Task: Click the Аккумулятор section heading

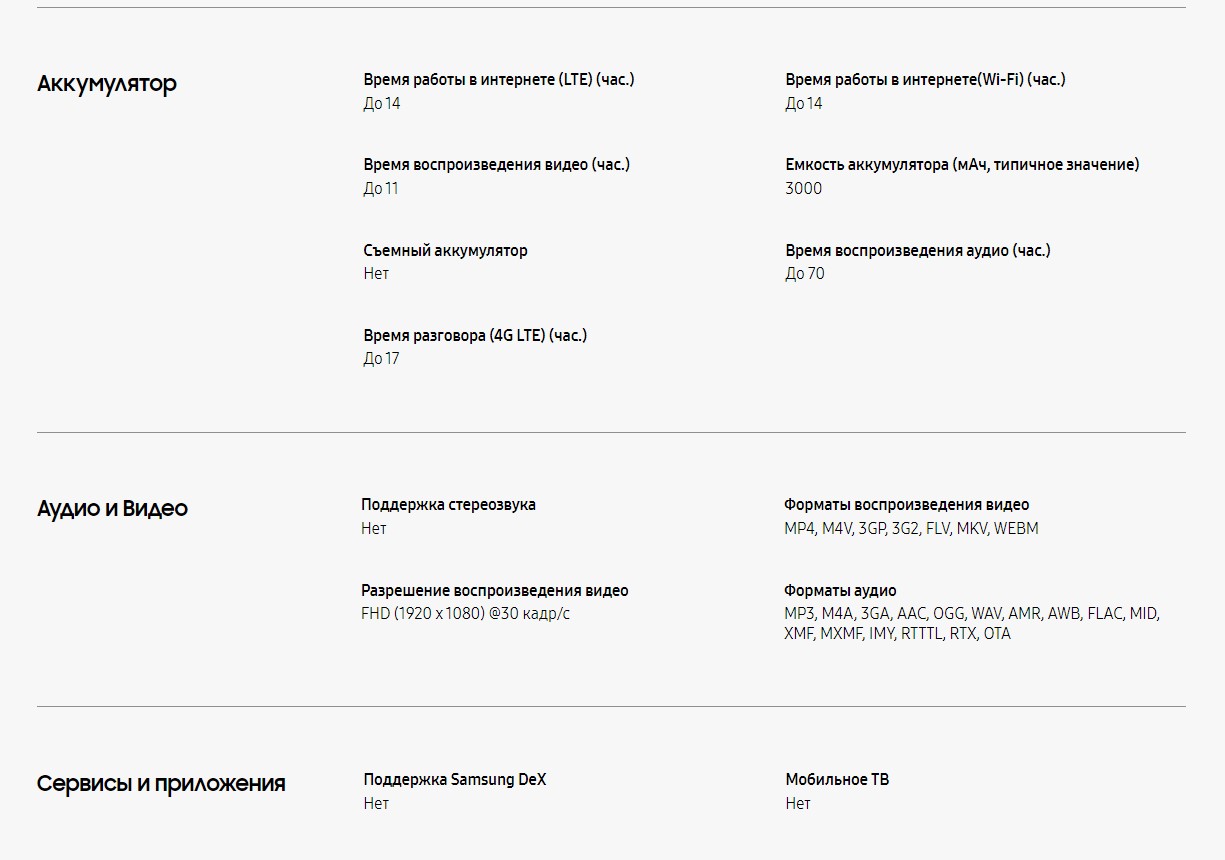Action: (107, 84)
